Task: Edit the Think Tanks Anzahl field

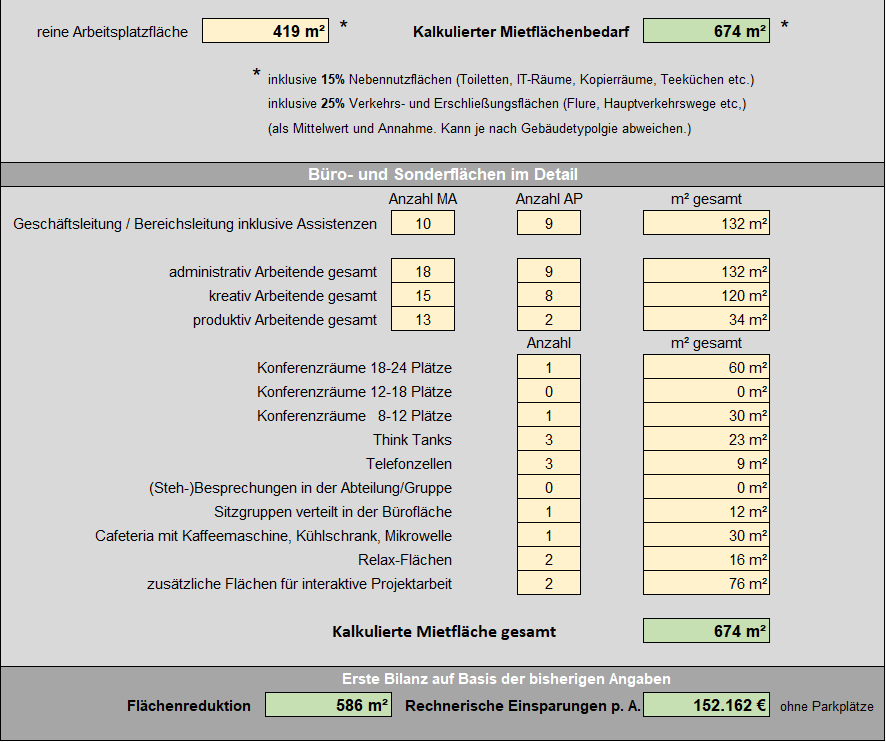Action: pos(549,439)
